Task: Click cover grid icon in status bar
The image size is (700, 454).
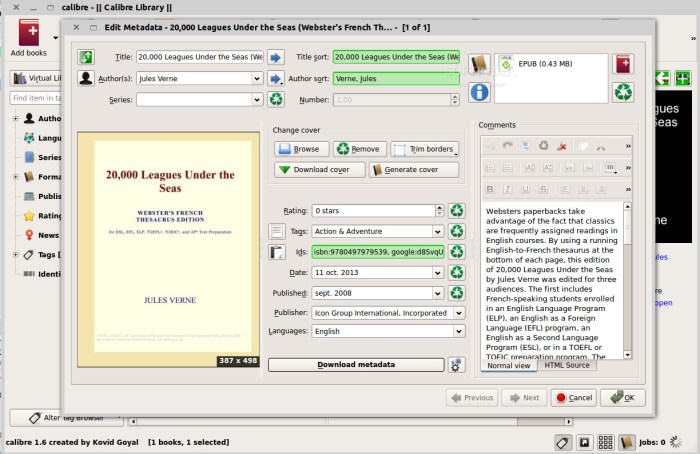Action: click(x=605, y=442)
